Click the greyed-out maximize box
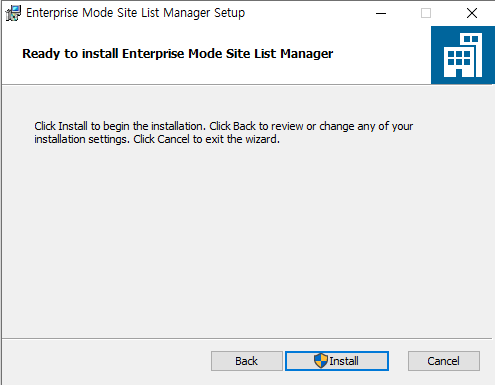The height and width of the screenshot is (385, 495). tap(426, 13)
